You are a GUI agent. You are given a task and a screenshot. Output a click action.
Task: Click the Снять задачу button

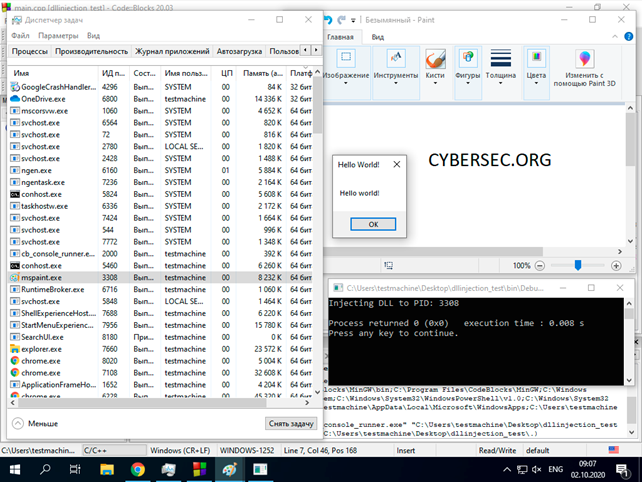click(291, 423)
